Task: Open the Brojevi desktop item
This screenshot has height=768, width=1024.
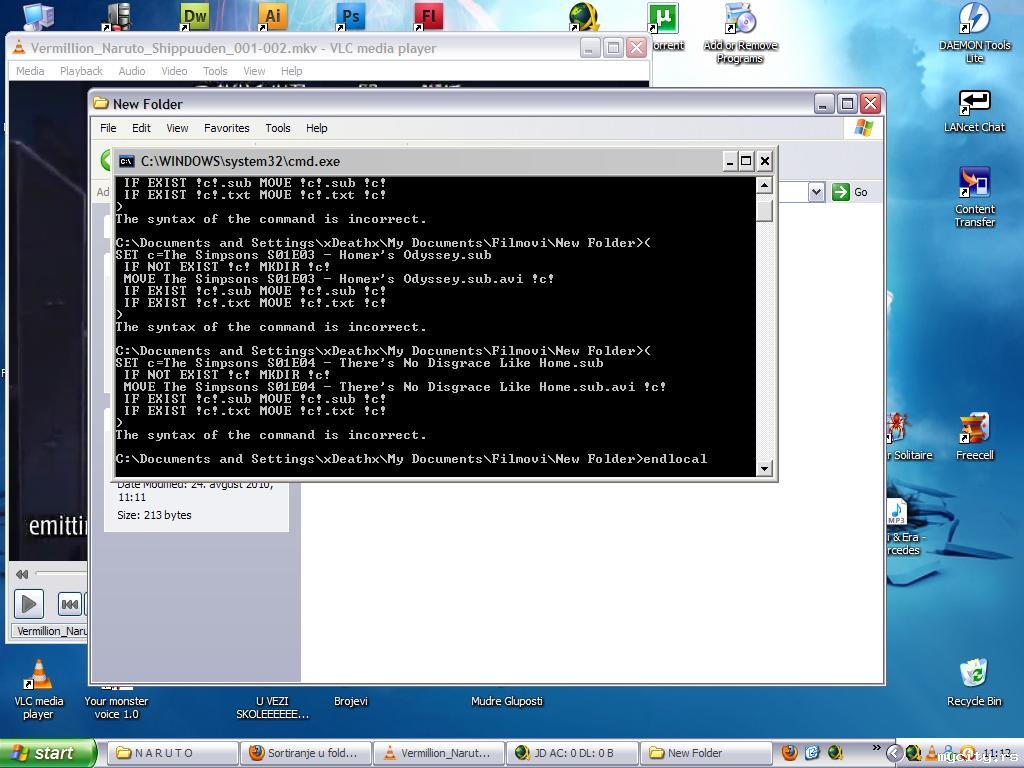Action: point(351,701)
